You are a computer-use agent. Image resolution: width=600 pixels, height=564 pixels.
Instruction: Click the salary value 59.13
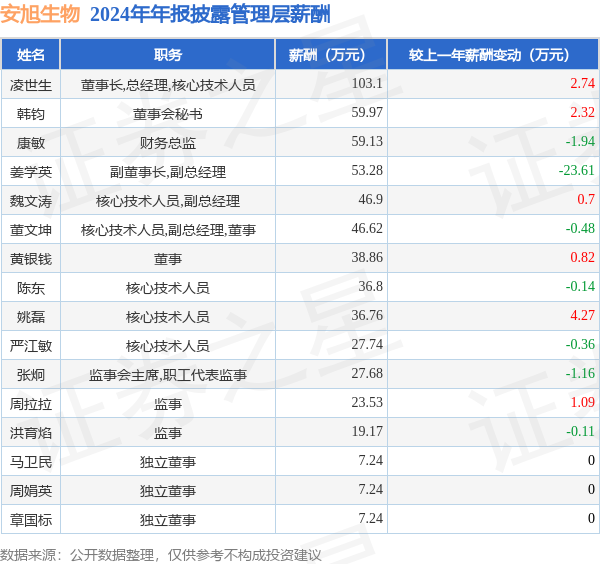[367, 142]
